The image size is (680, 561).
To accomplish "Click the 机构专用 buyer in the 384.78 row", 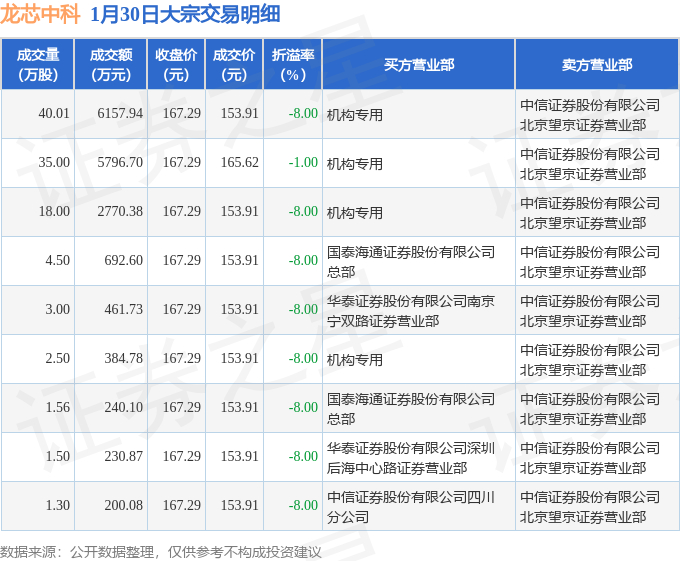I will [x=354, y=360].
